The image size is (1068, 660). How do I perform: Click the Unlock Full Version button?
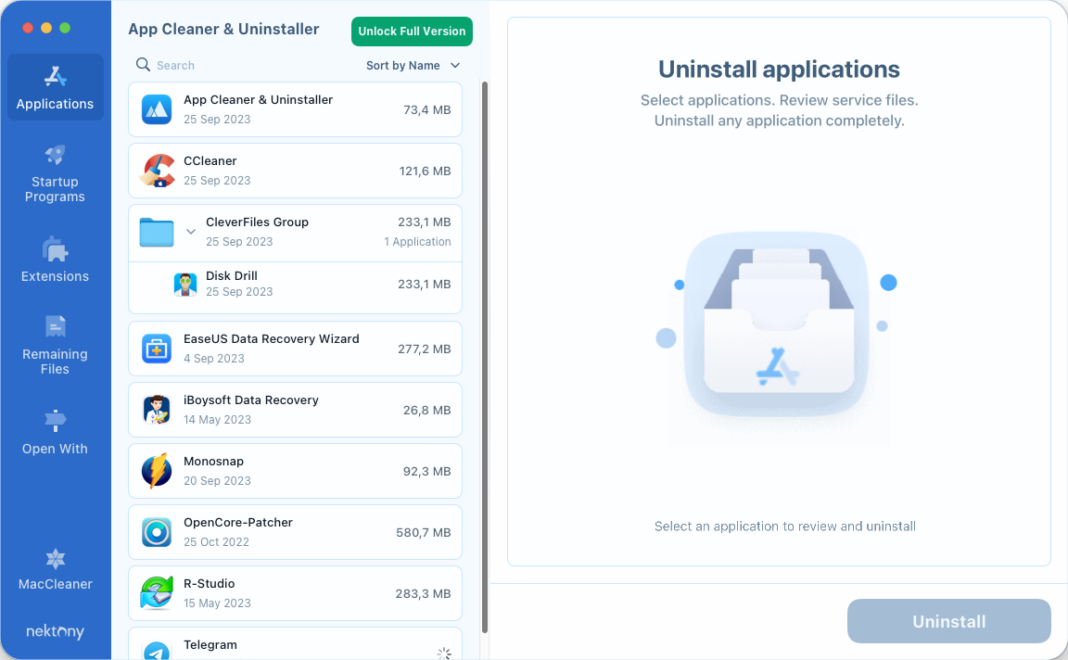[x=411, y=31]
